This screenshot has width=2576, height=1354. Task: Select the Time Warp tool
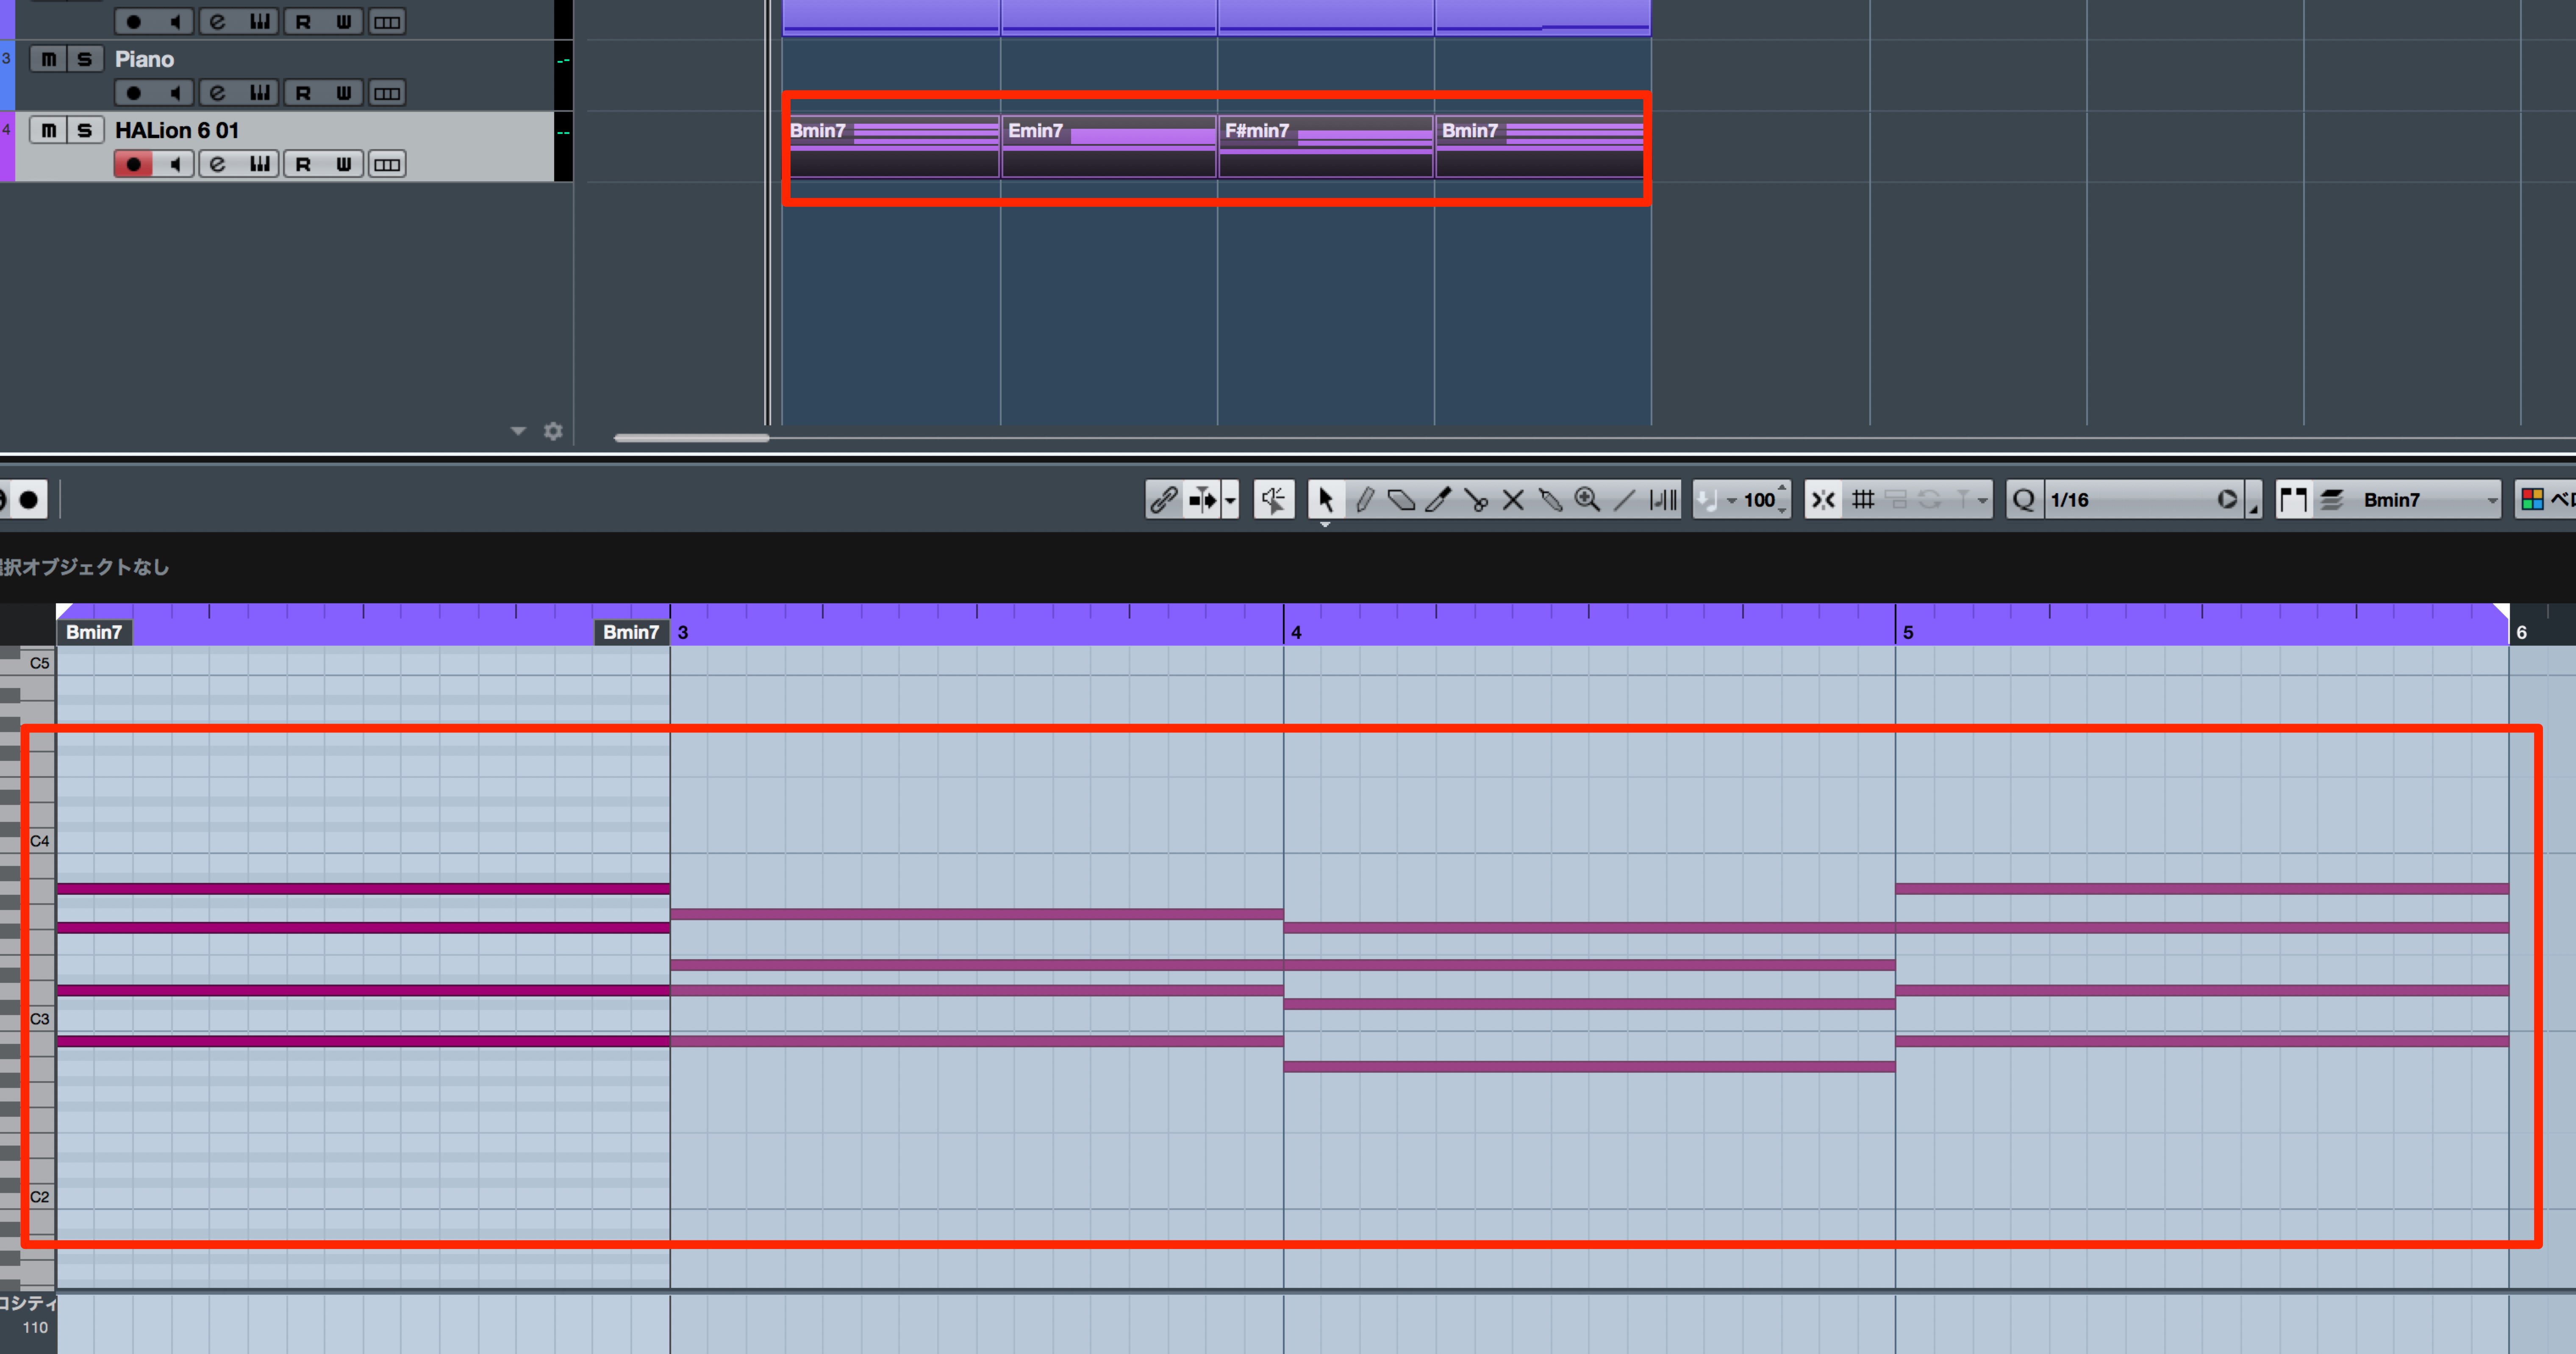[1663, 499]
